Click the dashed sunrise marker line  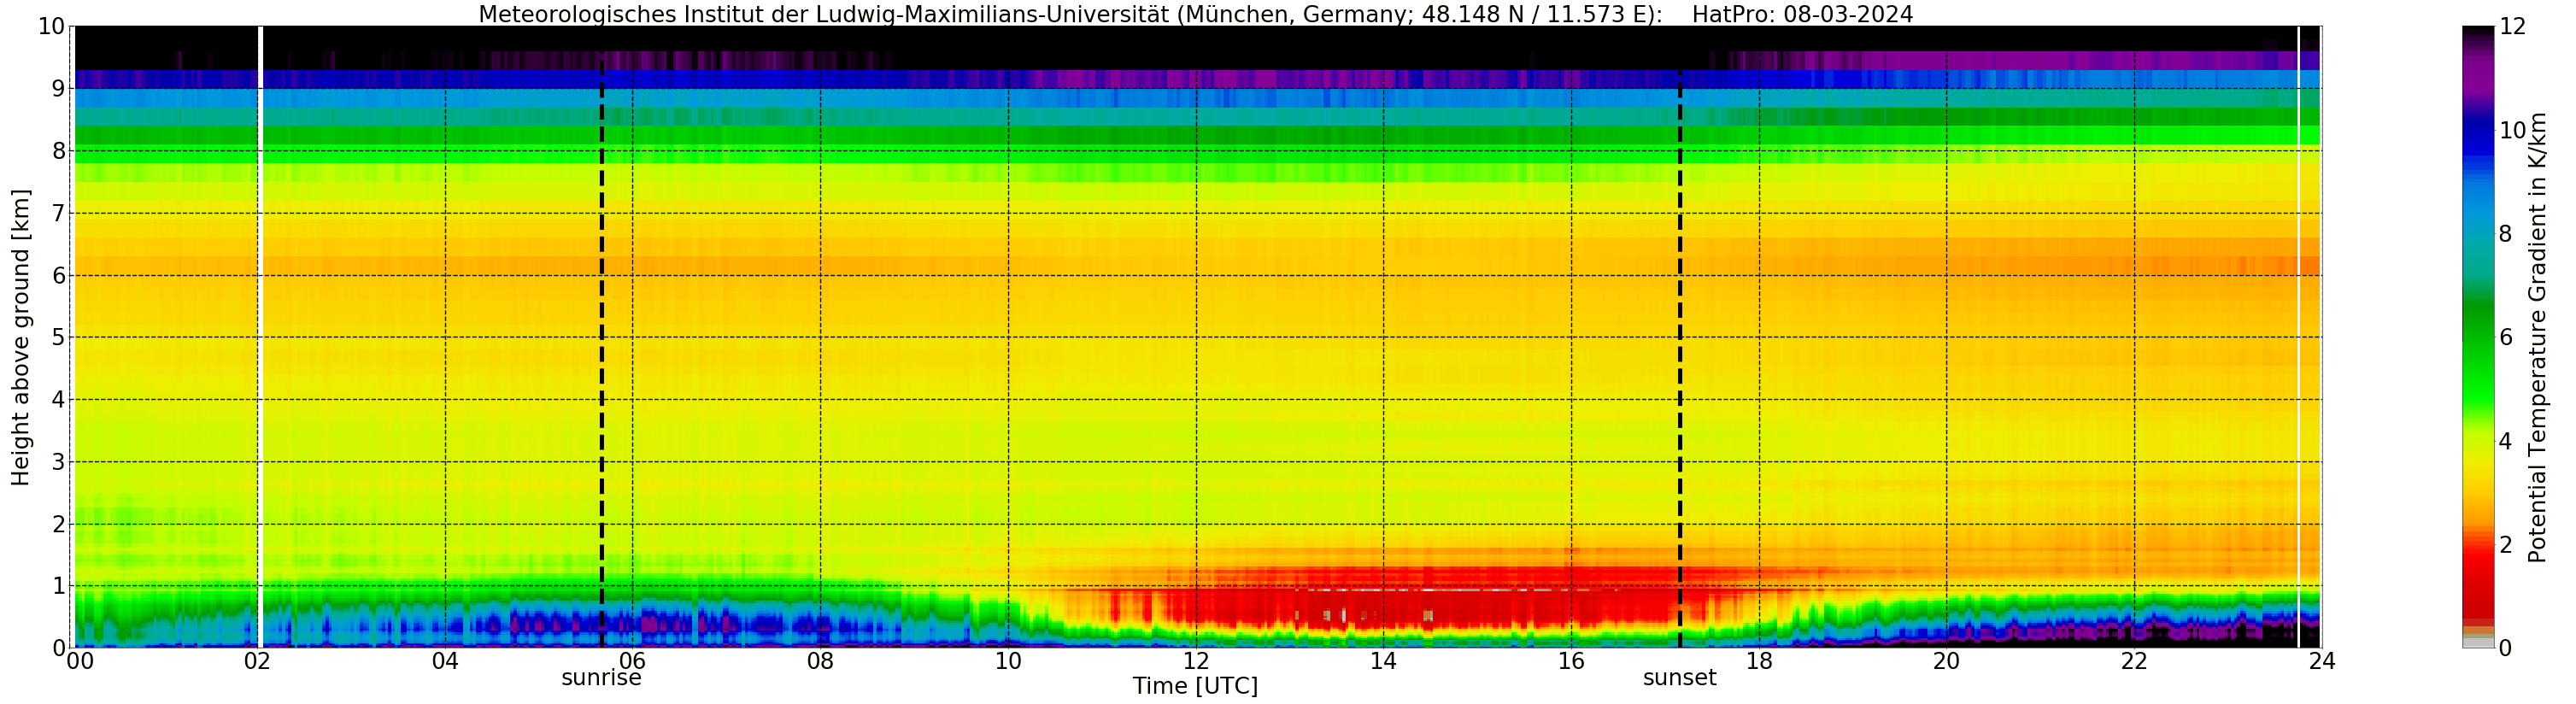(601, 337)
